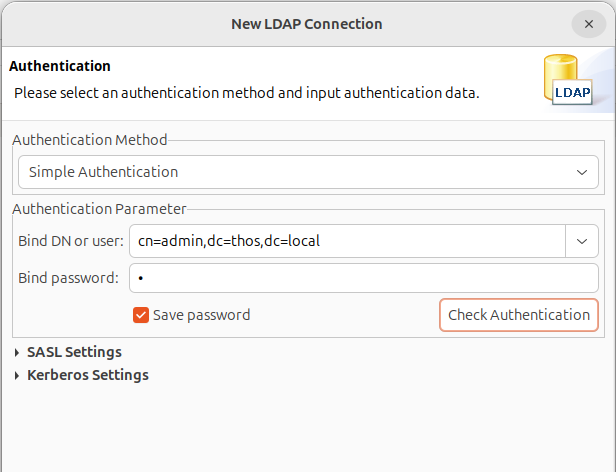Toggle the Save password checkbox
Viewport: 616px width, 472px height.
click(141, 315)
